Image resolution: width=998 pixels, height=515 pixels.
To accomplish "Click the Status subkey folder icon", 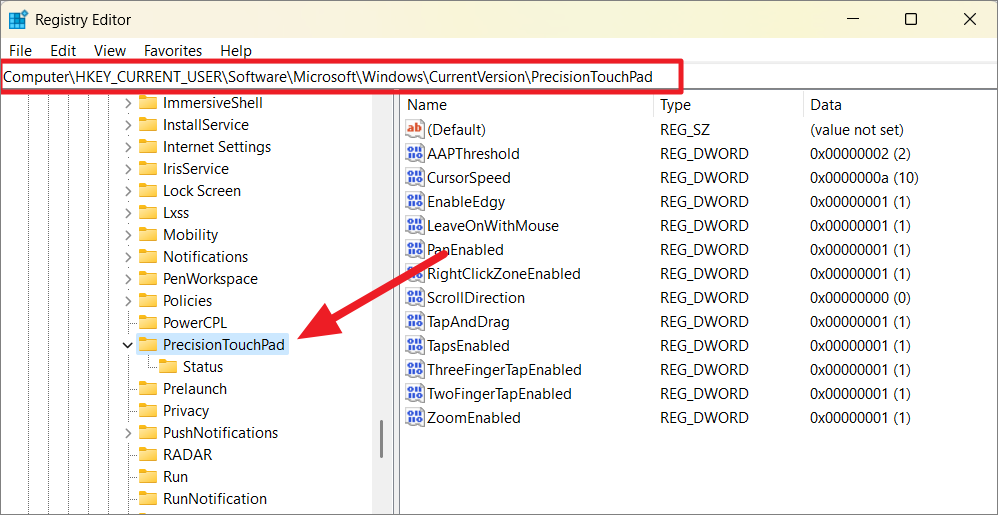I will (167, 367).
